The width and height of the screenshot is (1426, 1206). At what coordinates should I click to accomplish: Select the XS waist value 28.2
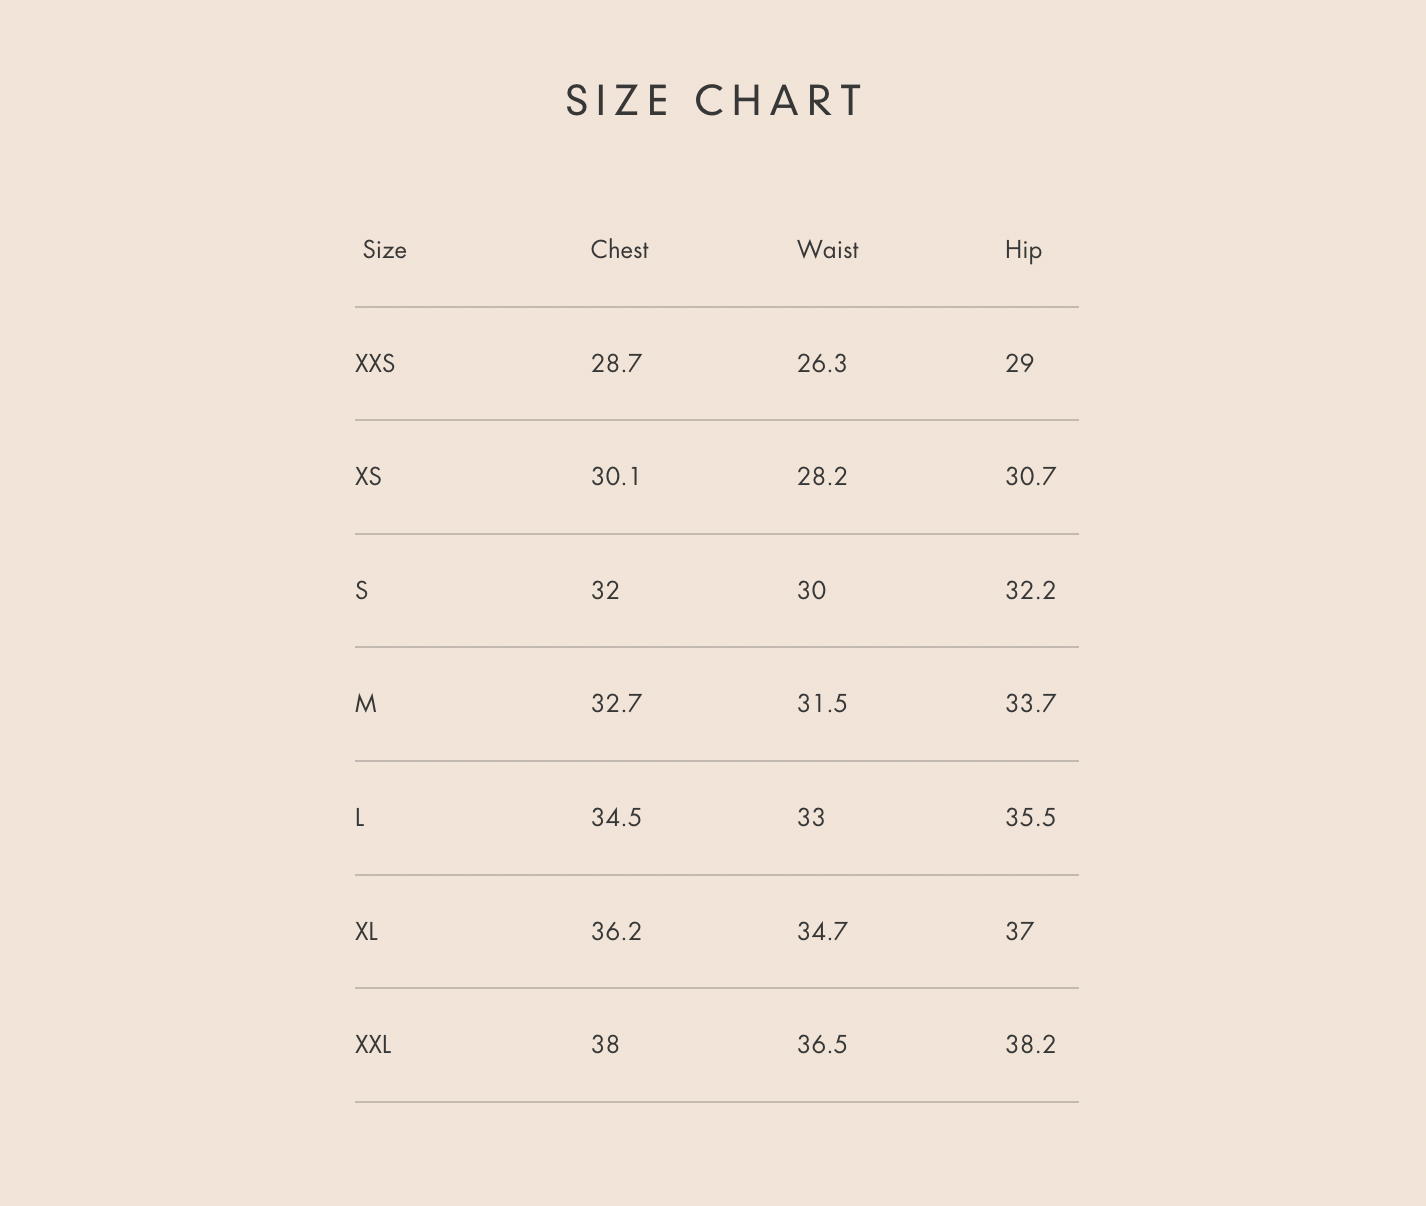point(822,477)
